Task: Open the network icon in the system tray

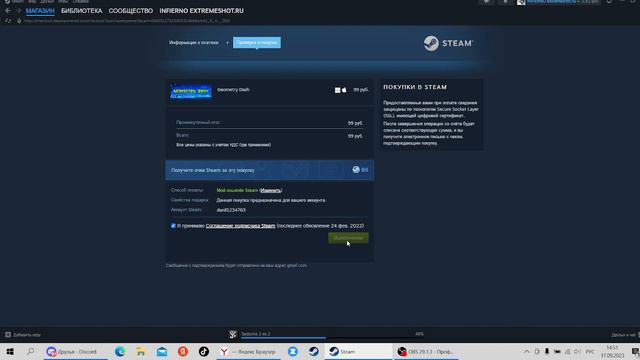Action: point(567,351)
